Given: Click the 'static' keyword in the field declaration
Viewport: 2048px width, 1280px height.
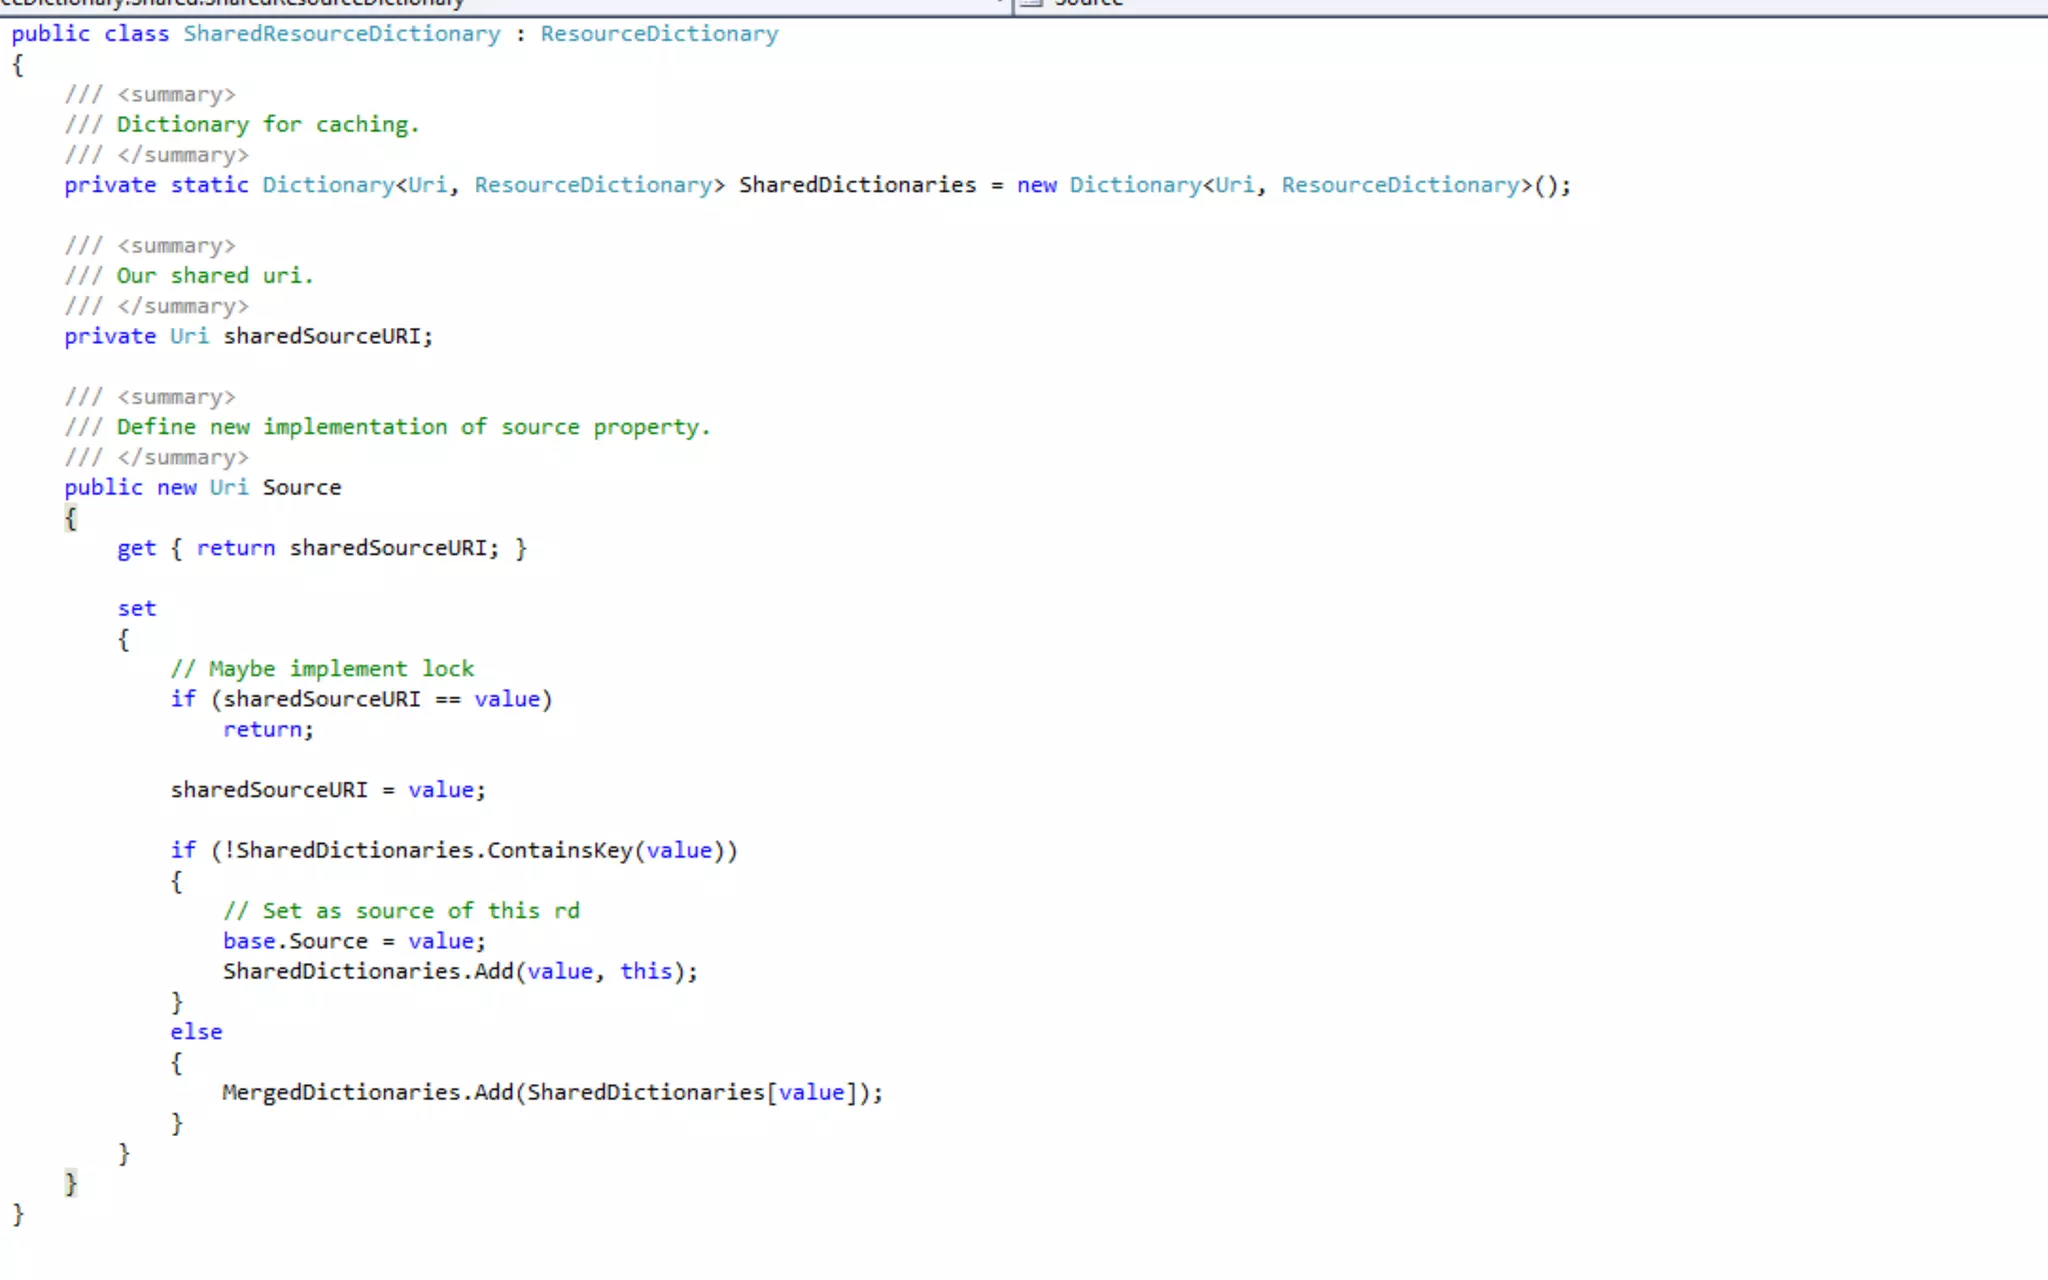Looking at the screenshot, I should point(209,185).
